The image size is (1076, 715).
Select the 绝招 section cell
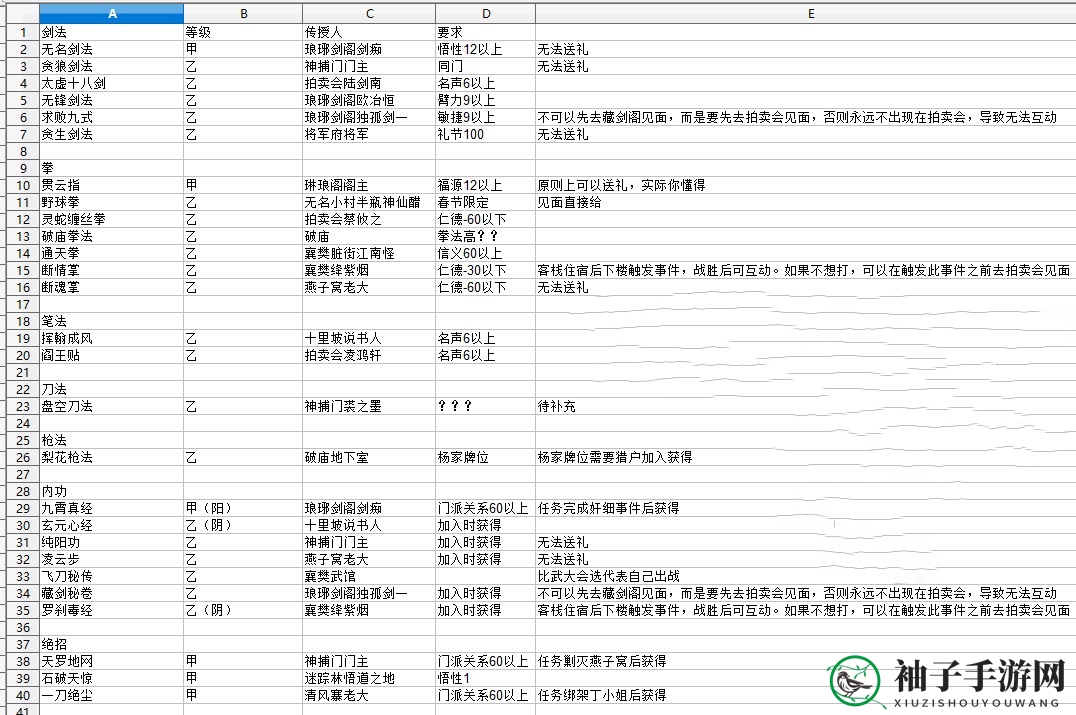111,644
